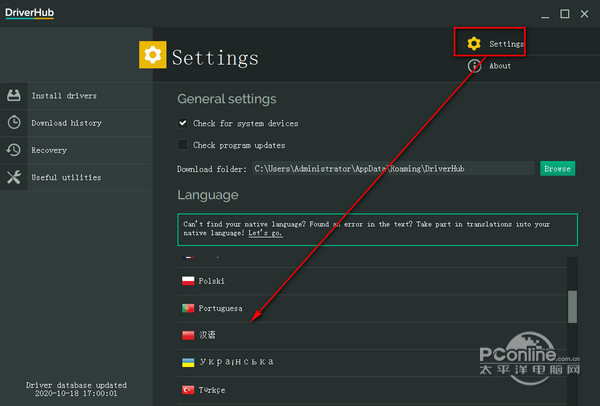Click the Install drivers sidebar icon
The height and width of the screenshot is (406, 600).
click(x=14, y=96)
